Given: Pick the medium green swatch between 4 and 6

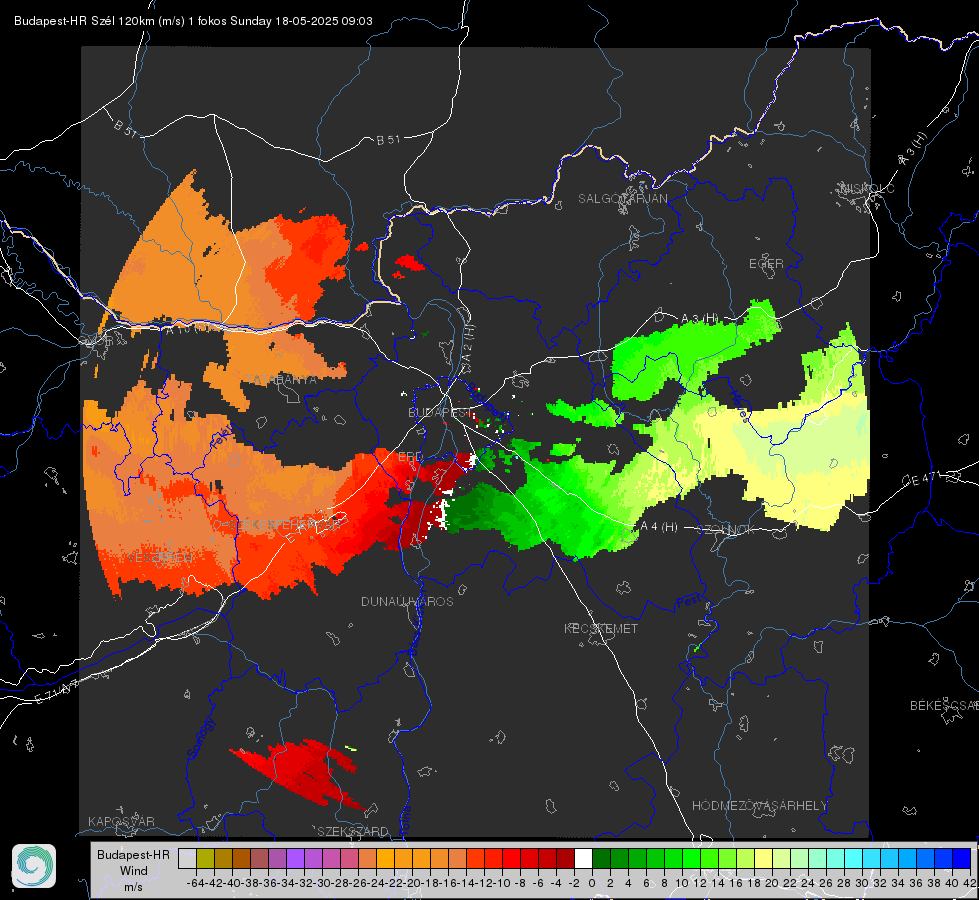Looking at the screenshot, I should [637, 858].
